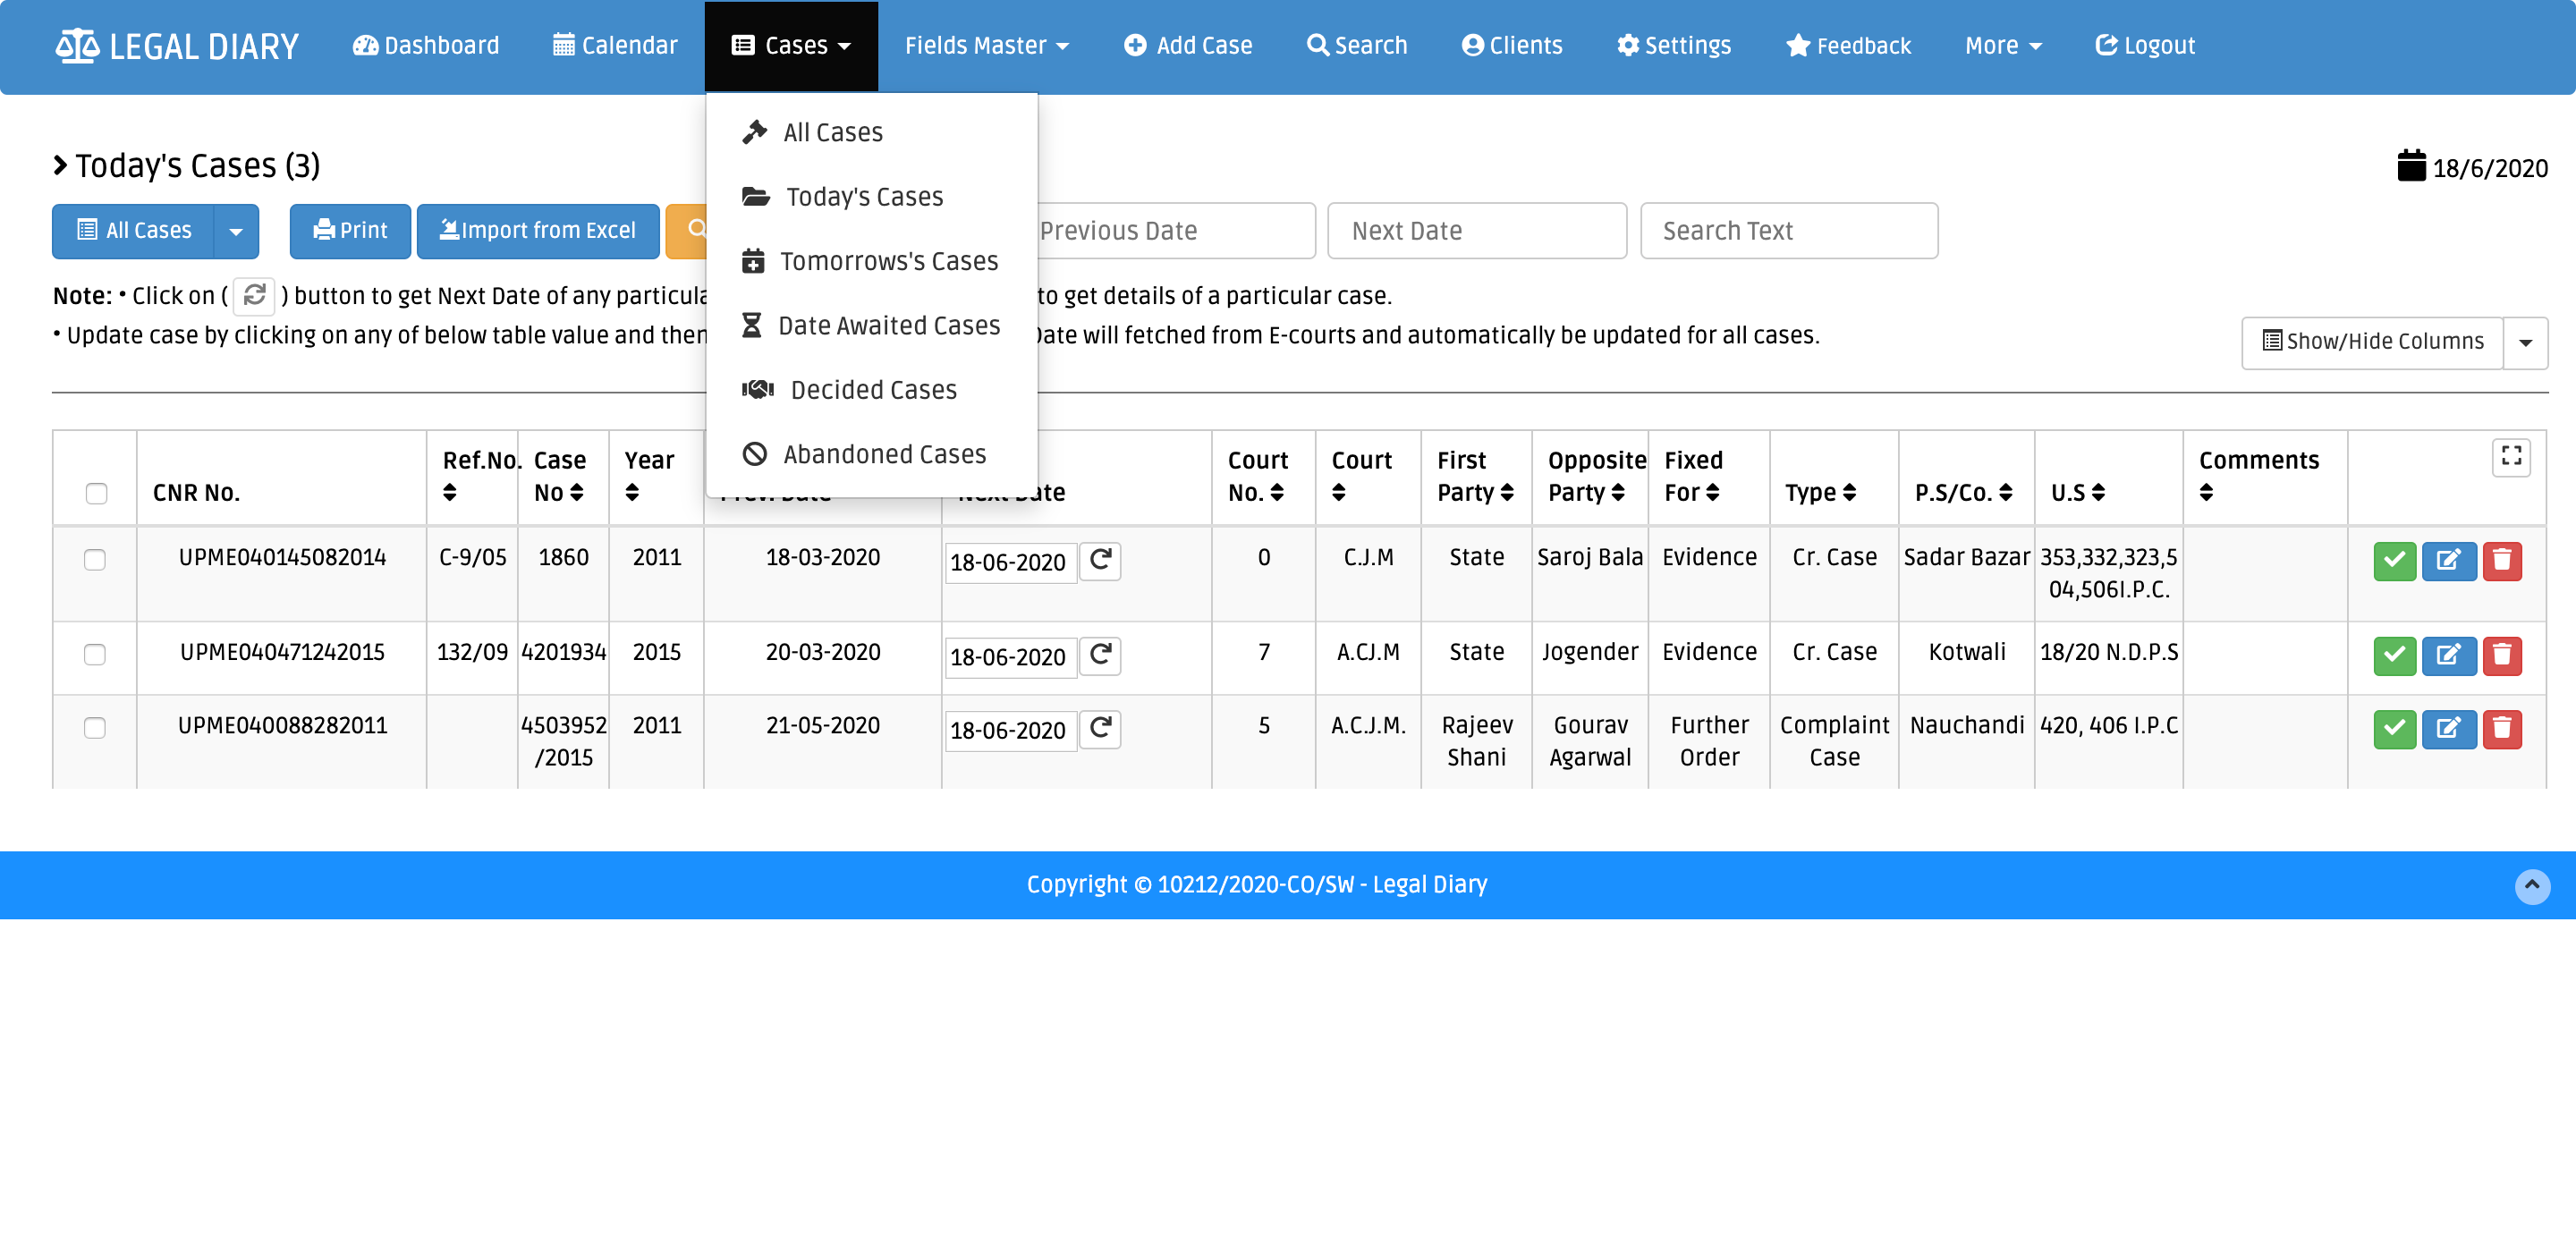Toggle the select-all header checkbox
This screenshot has height=1252, width=2576.
tap(96, 494)
